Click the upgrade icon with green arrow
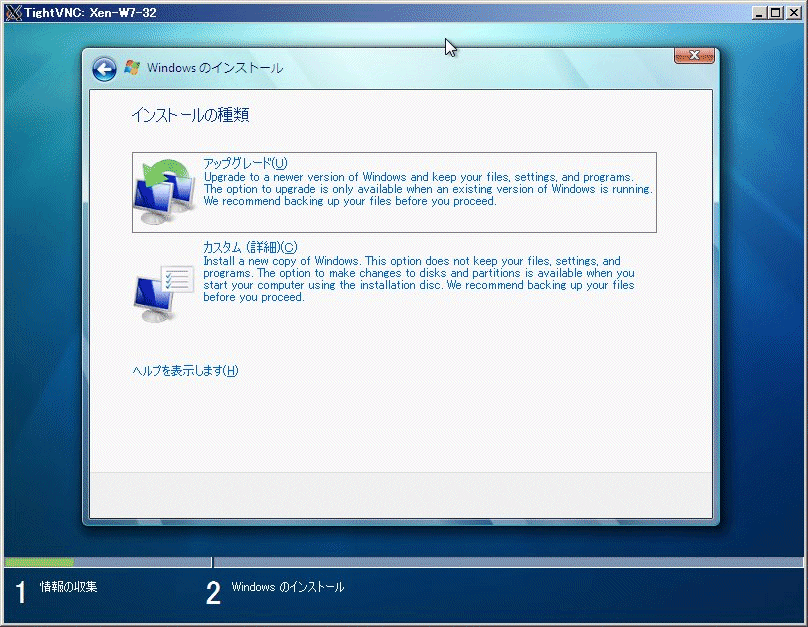Image resolution: width=808 pixels, height=627 pixels. point(165,191)
